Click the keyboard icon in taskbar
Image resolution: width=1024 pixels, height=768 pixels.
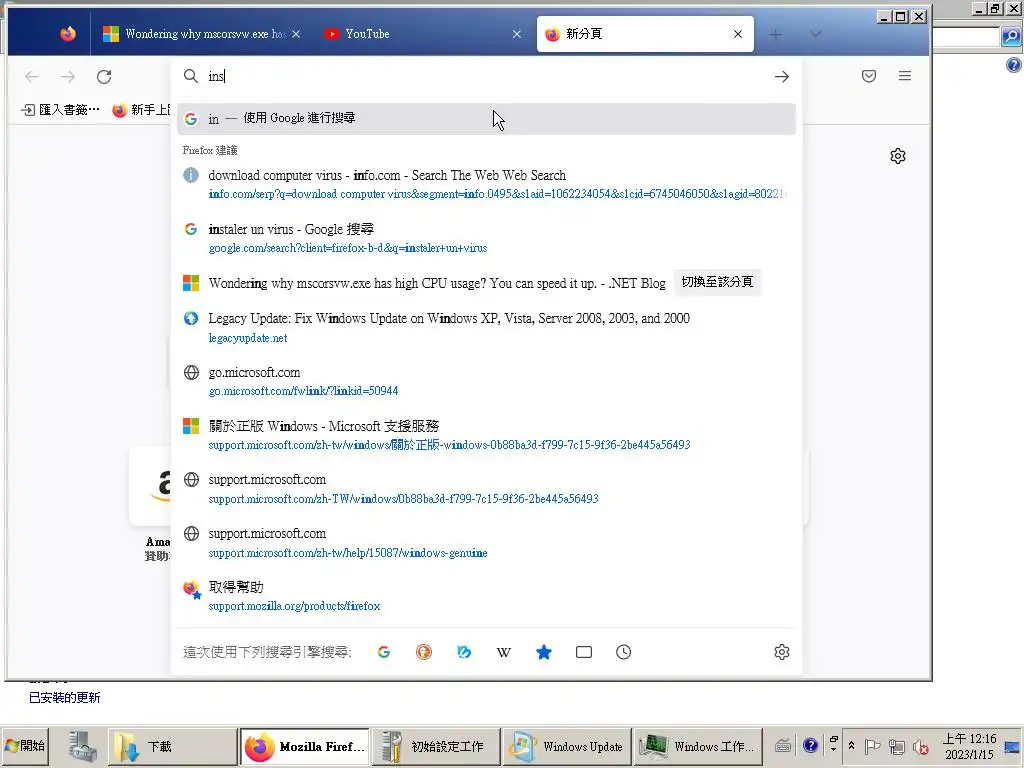click(x=783, y=745)
